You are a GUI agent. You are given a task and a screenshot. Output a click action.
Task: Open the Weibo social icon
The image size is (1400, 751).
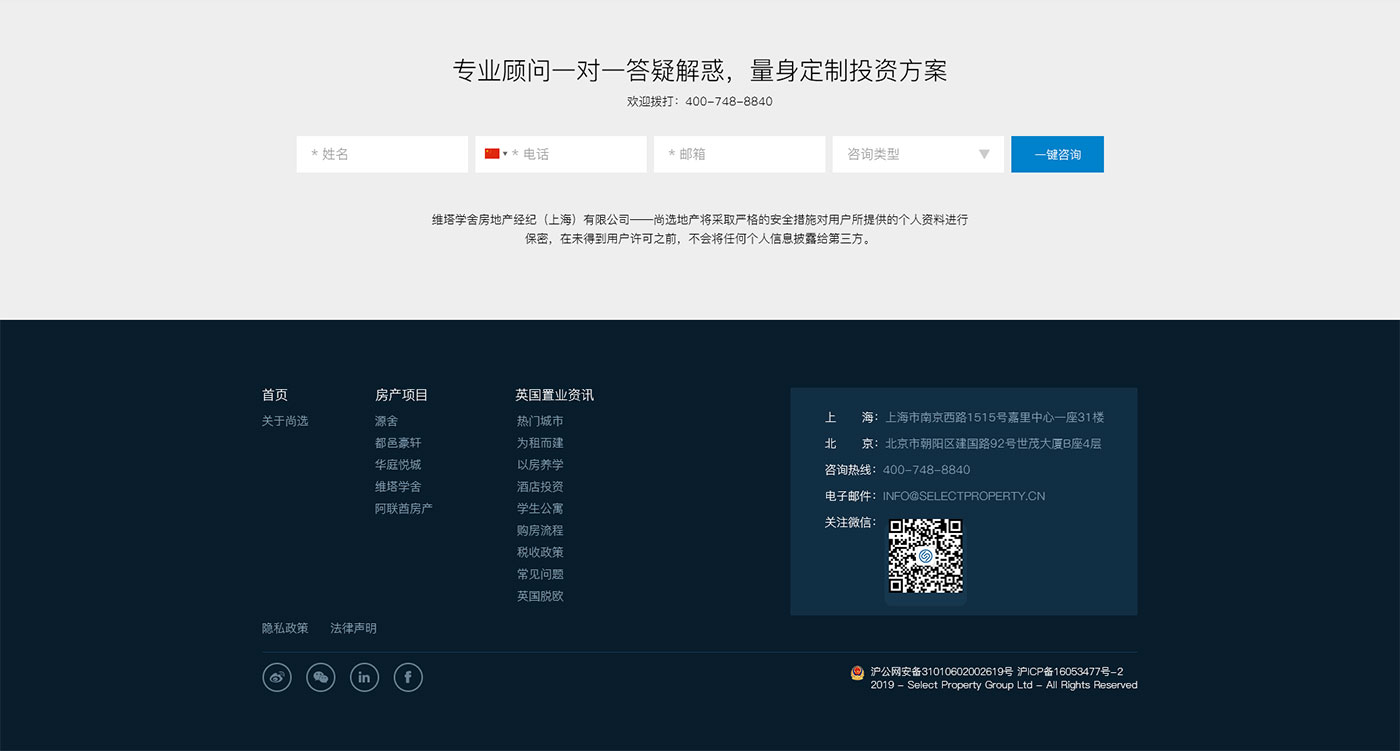(x=277, y=677)
